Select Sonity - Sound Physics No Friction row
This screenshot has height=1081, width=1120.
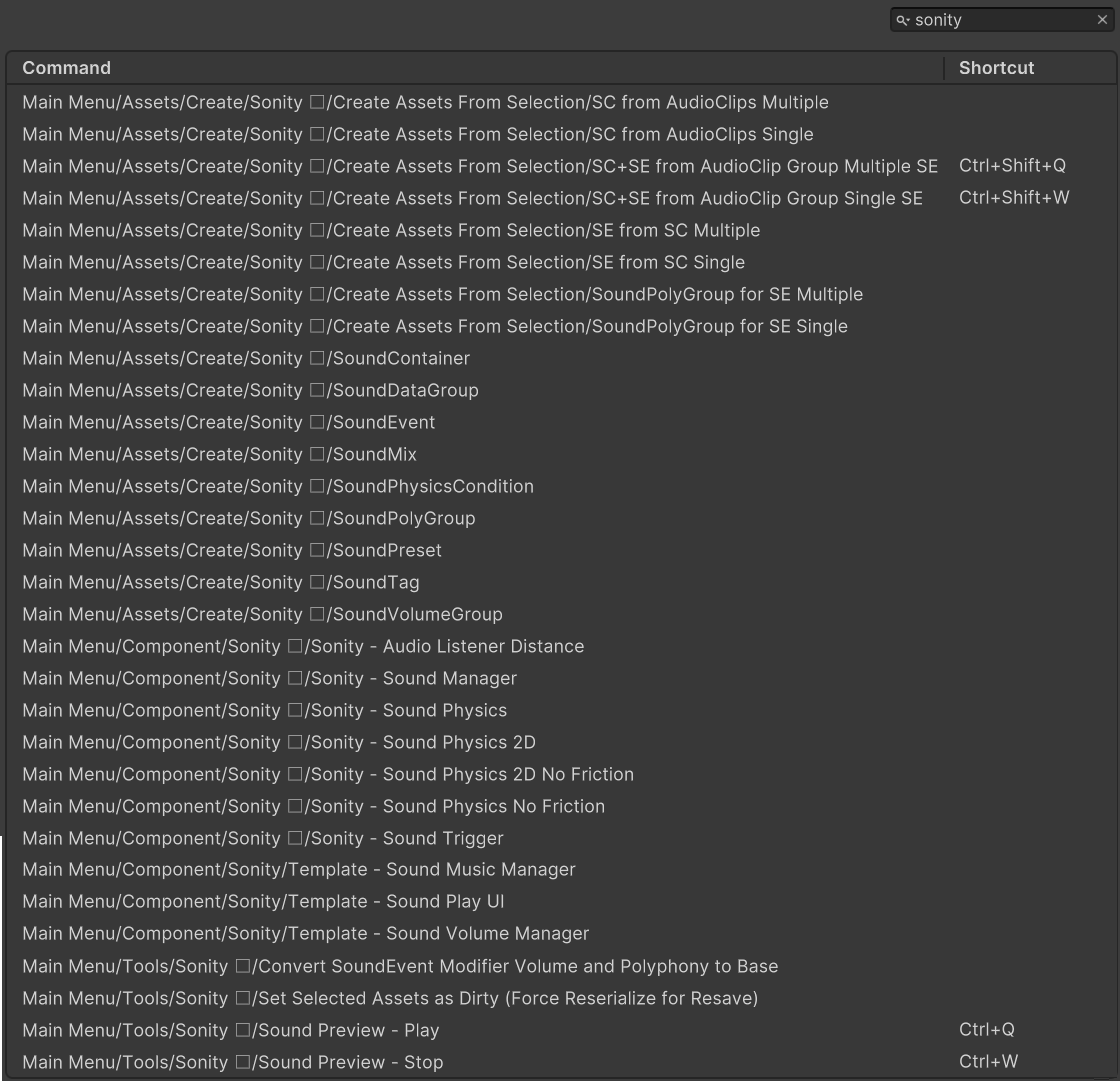click(x=560, y=807)
